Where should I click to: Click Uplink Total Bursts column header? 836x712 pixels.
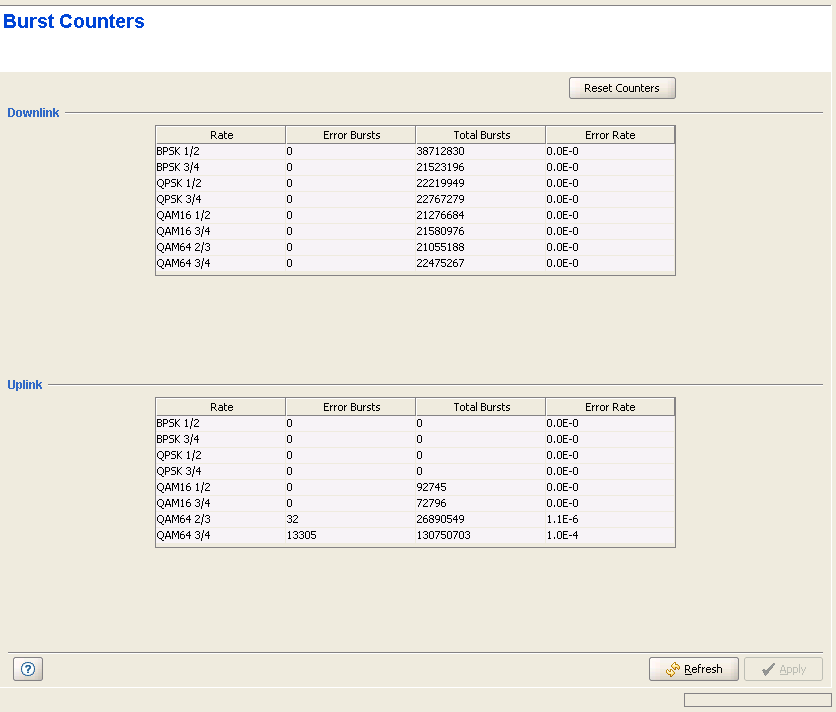481,407
